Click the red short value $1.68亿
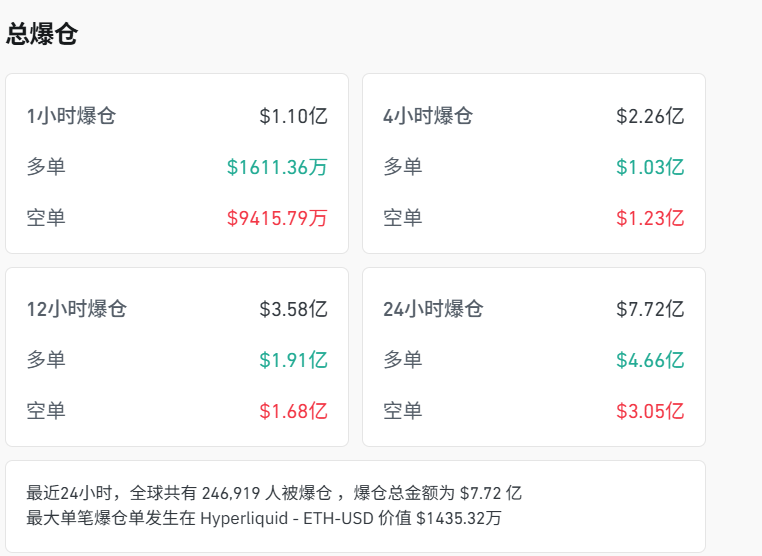The image size is (762, 556). [x=293, y=411]
